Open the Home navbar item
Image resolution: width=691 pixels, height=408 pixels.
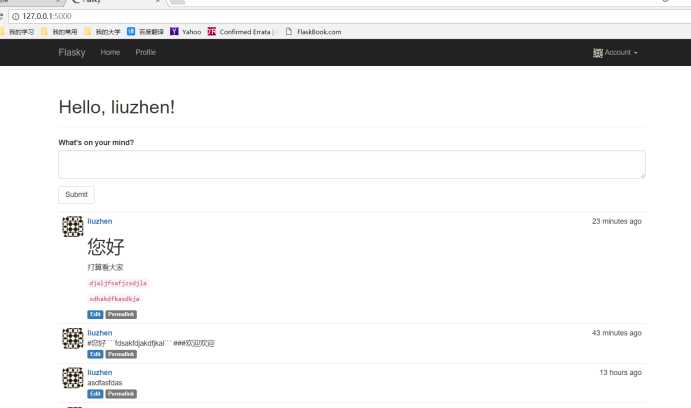[110, 52]
